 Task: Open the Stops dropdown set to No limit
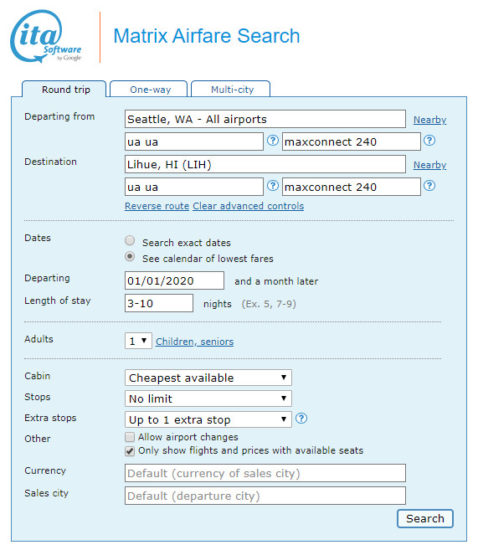coord(208,398)
